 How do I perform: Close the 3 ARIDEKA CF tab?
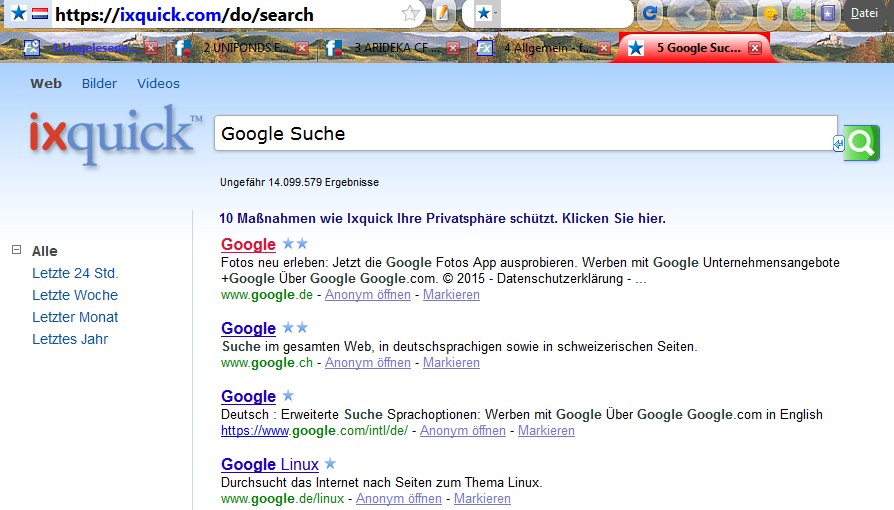coord(453,48)
